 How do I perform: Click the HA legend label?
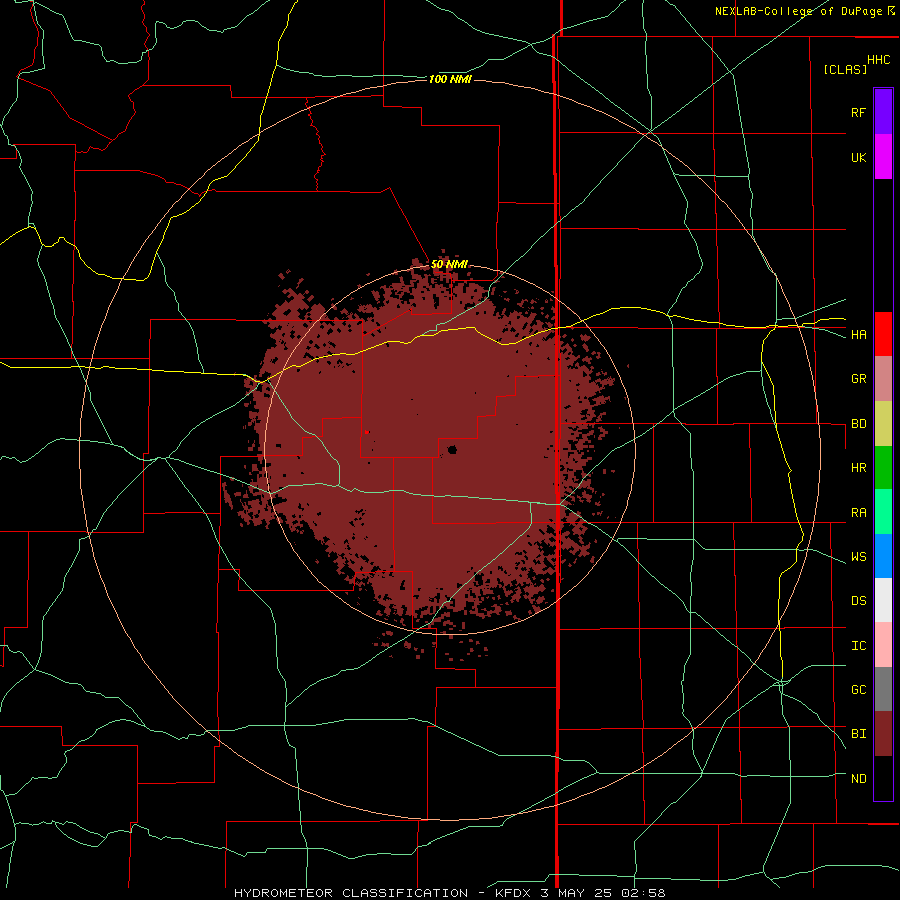858,335
